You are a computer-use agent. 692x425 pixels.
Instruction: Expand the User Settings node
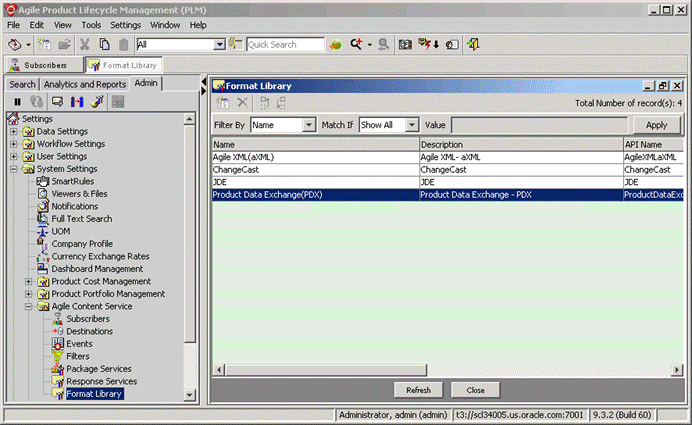click(x=14, y=156)
